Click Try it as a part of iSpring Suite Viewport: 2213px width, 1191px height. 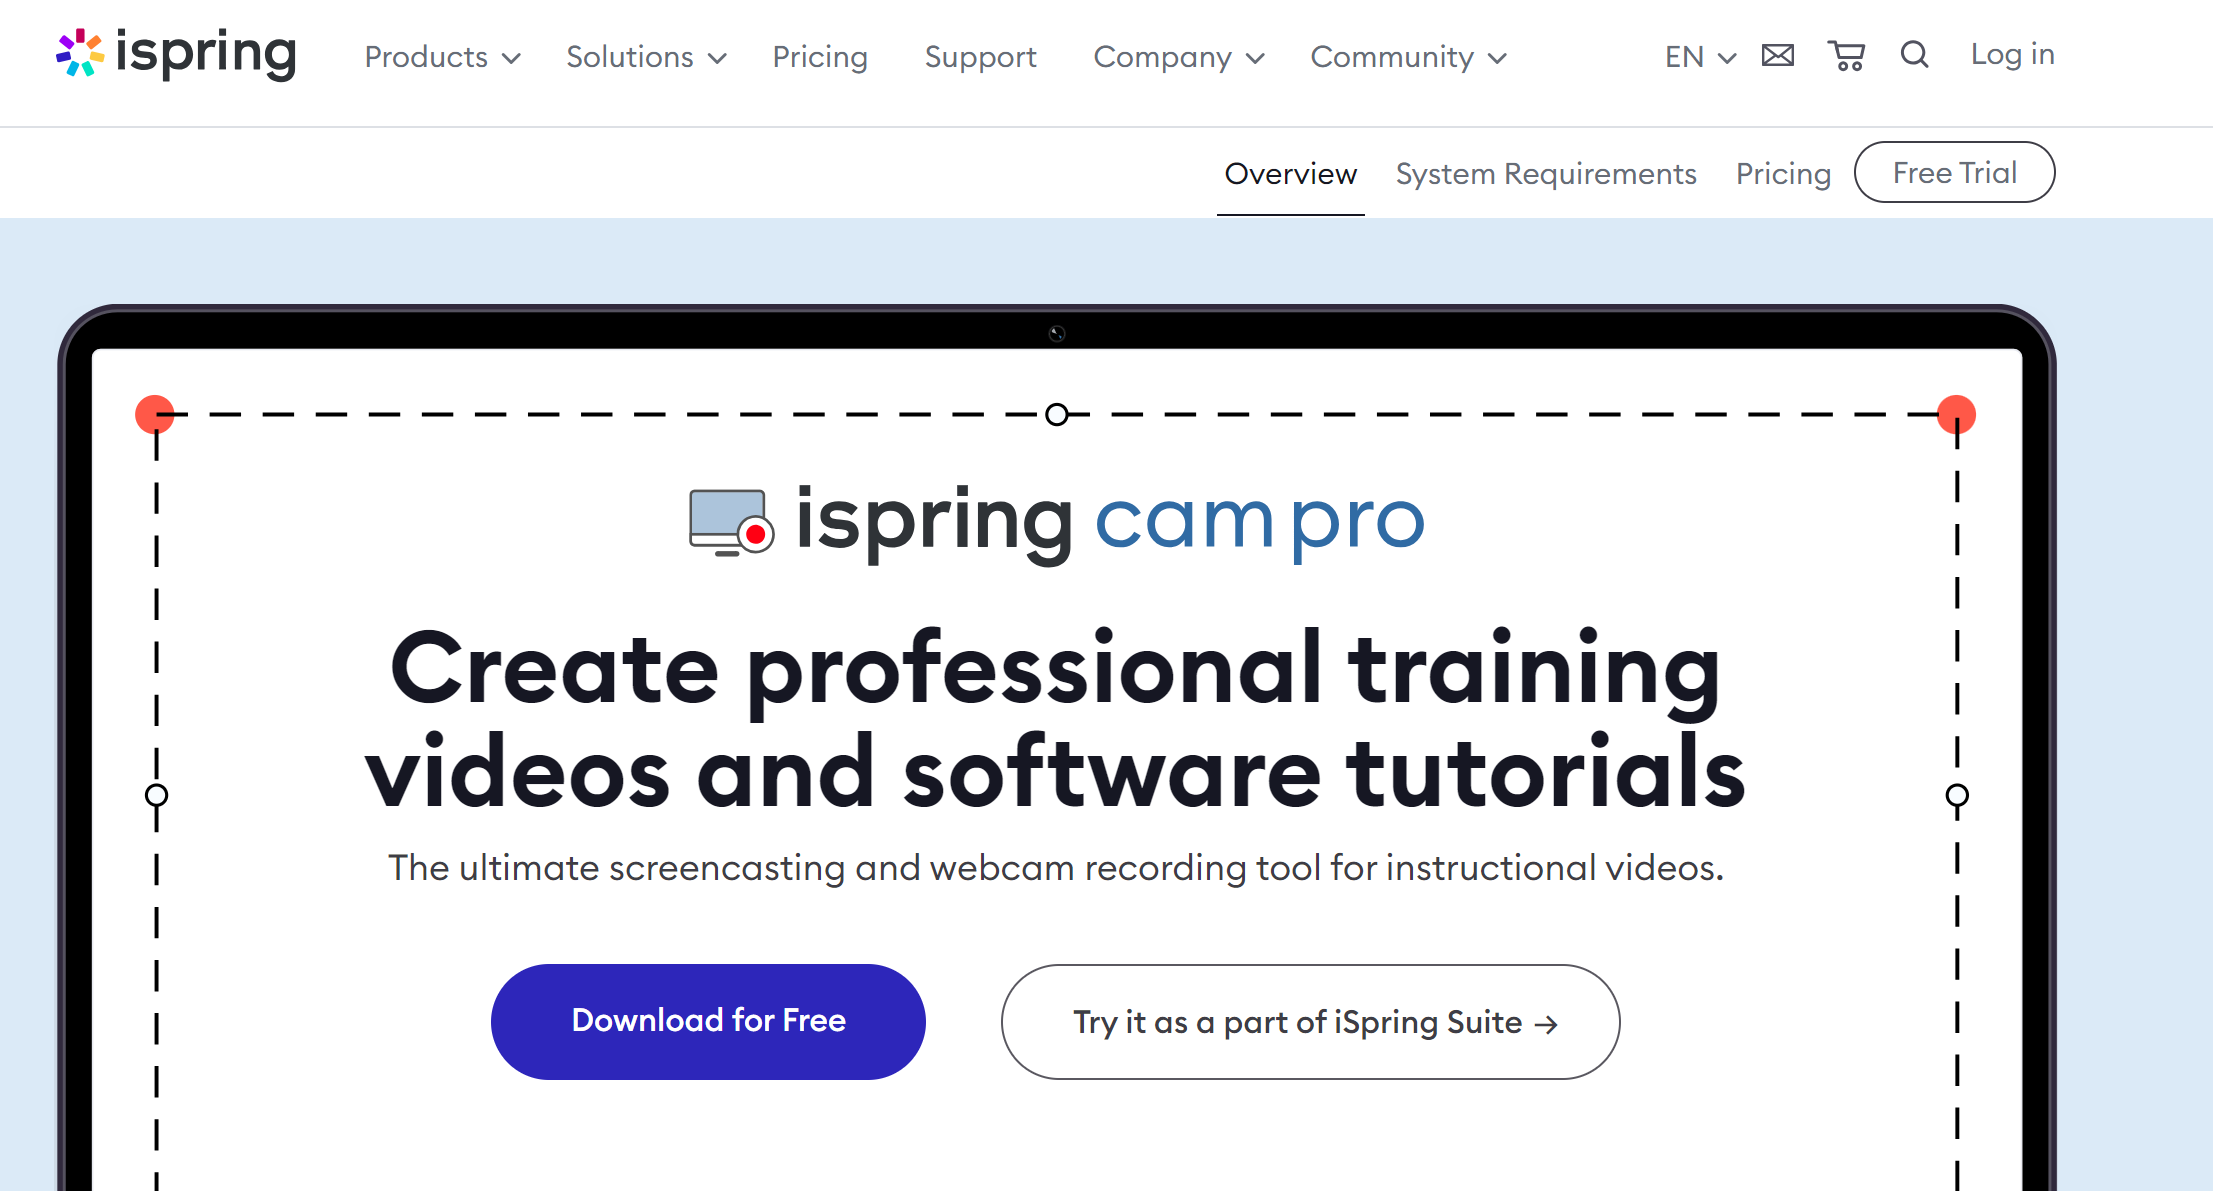[x=1310, y=1021]
